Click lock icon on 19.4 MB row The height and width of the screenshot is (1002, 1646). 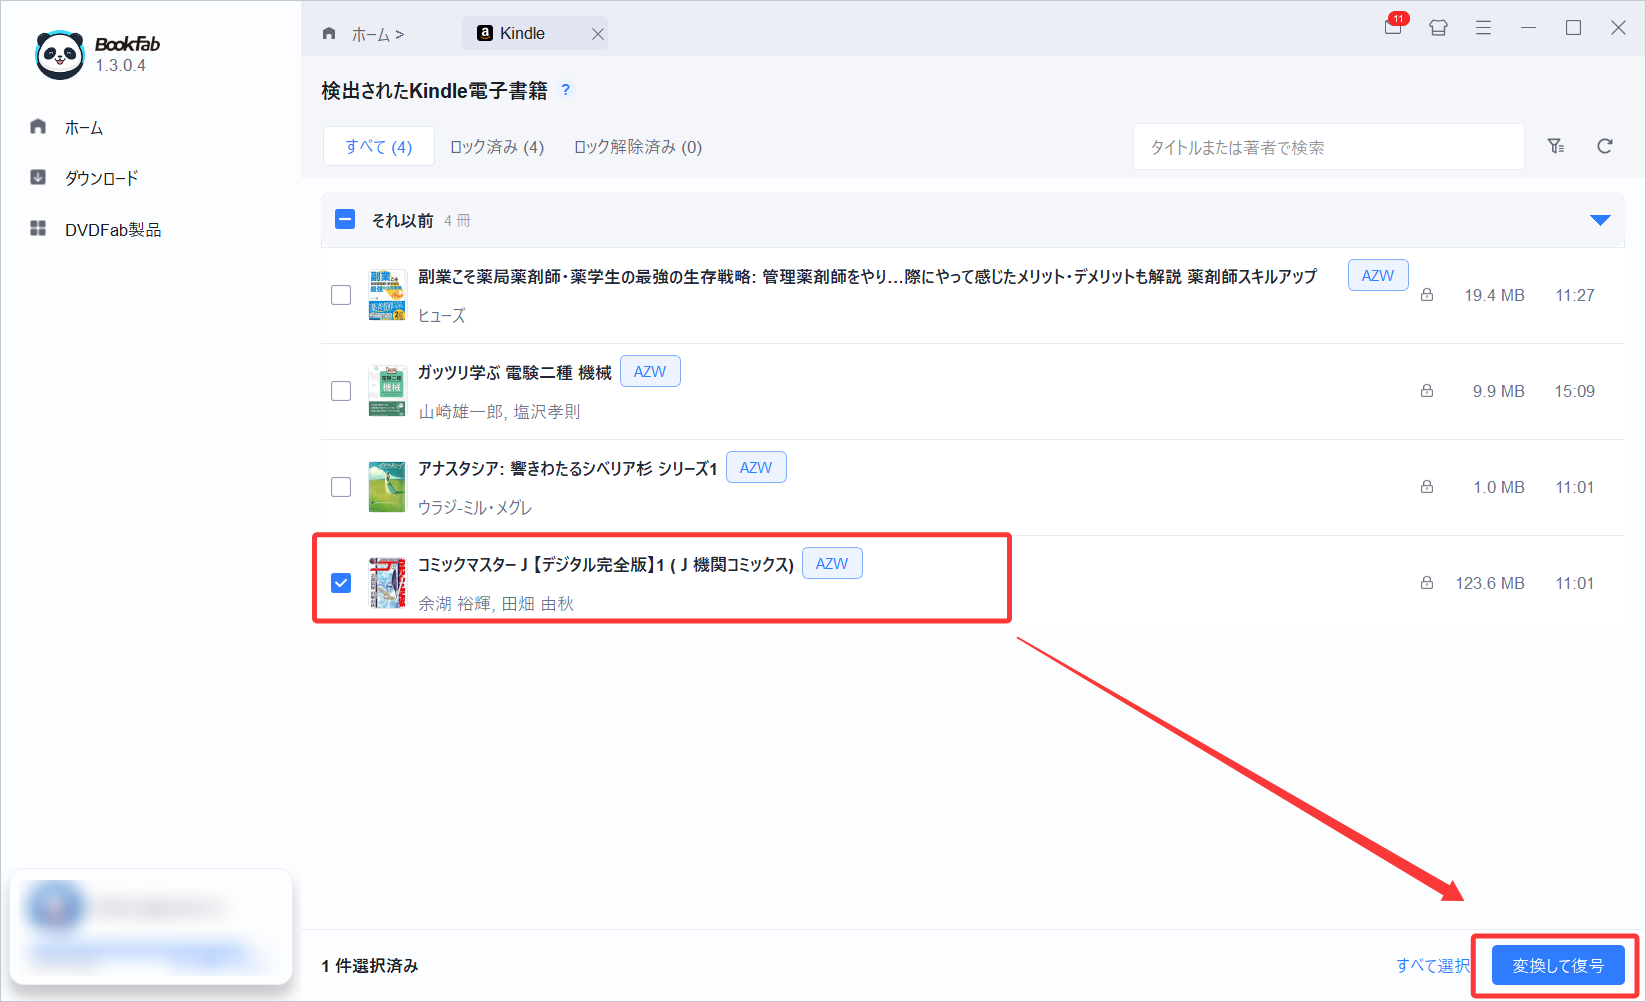[1427, 295]
